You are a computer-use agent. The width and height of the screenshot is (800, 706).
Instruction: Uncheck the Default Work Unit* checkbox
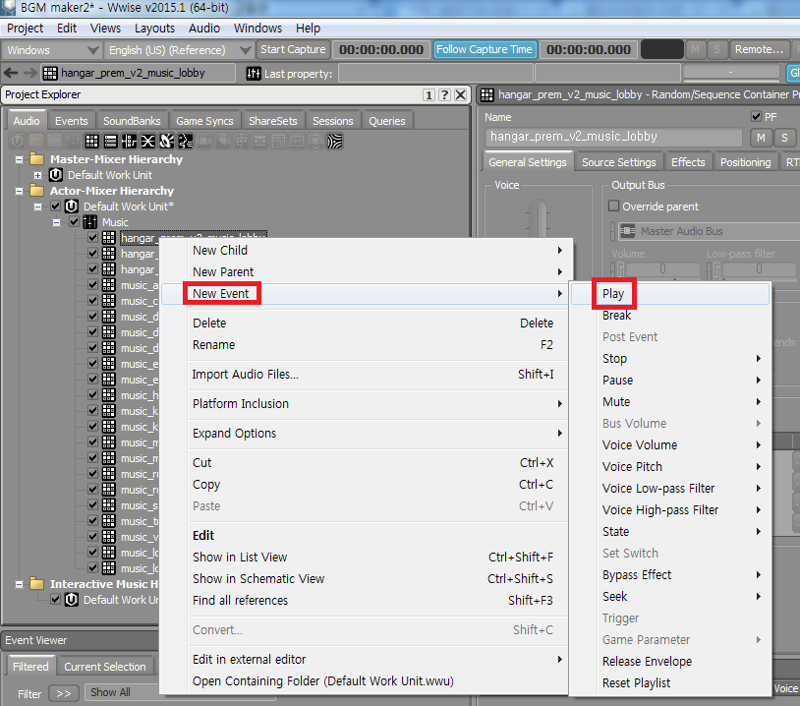[56, 207]
